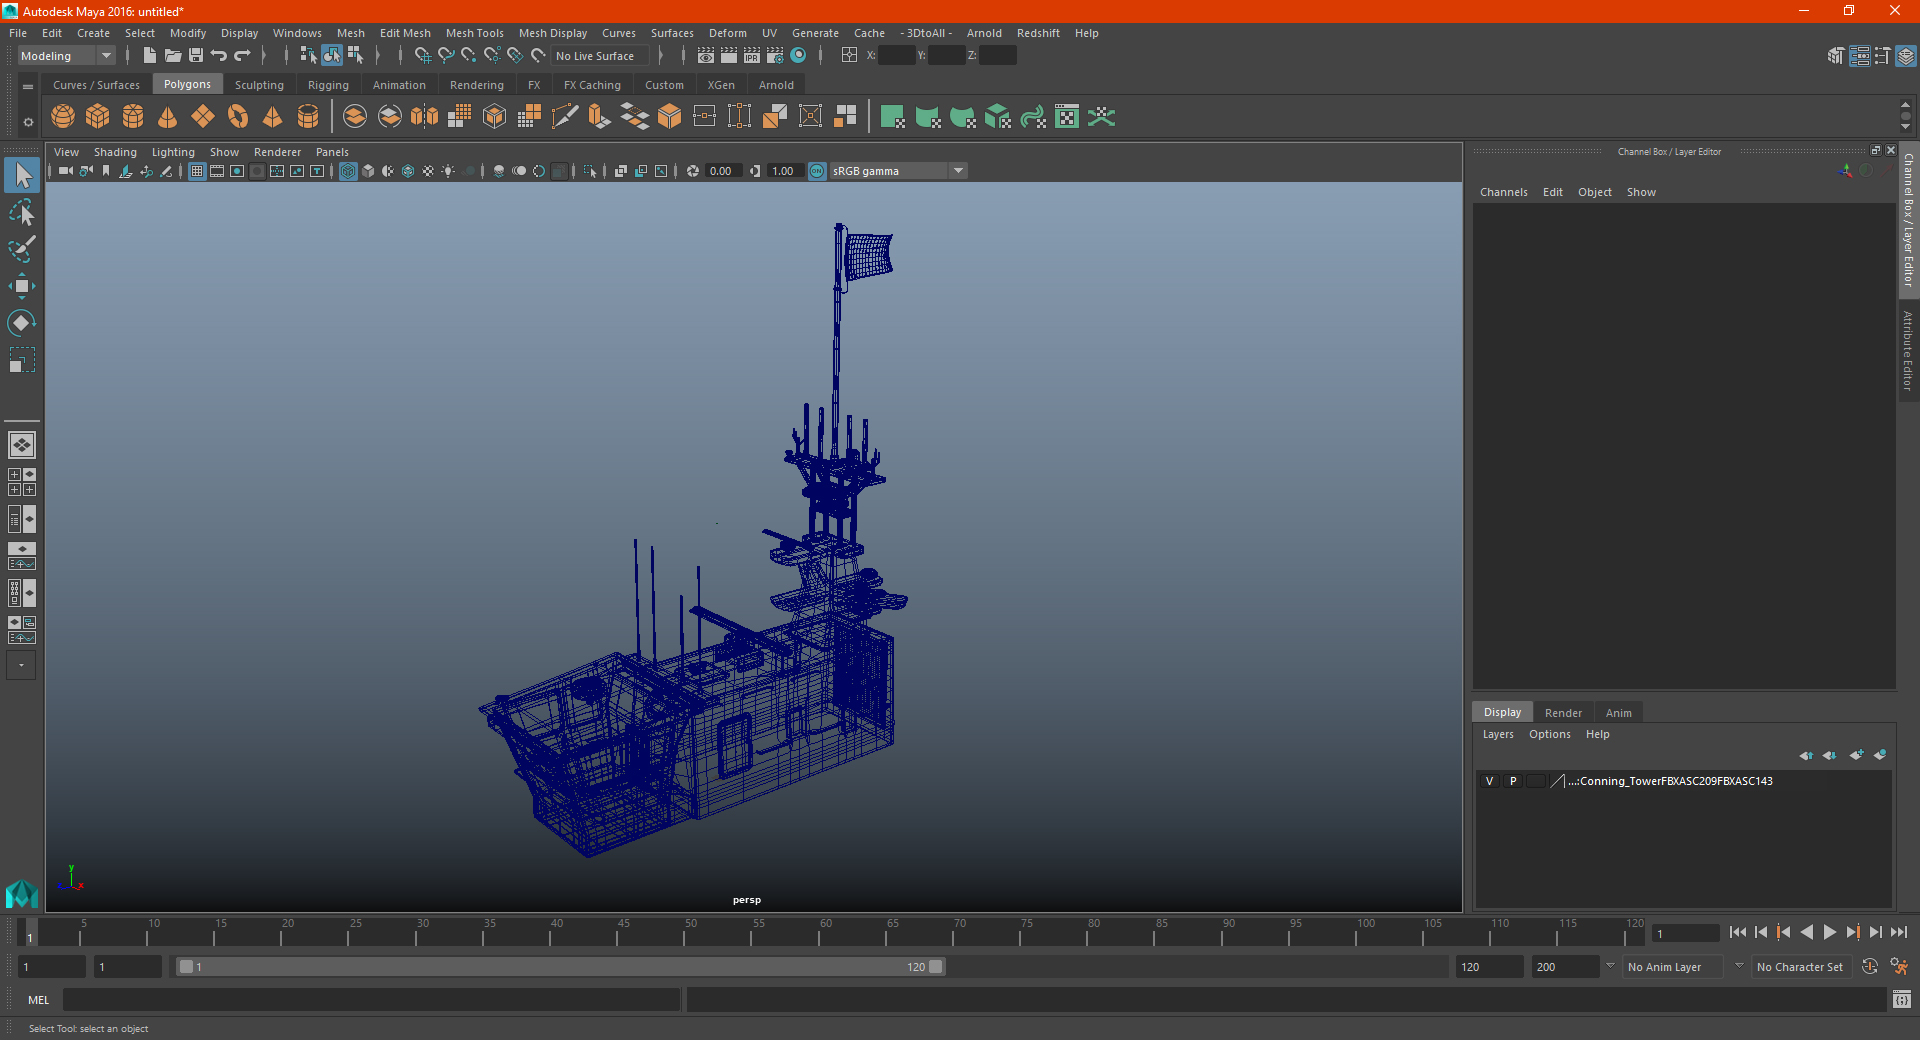Click the MEL command input field

click(372, 999)
